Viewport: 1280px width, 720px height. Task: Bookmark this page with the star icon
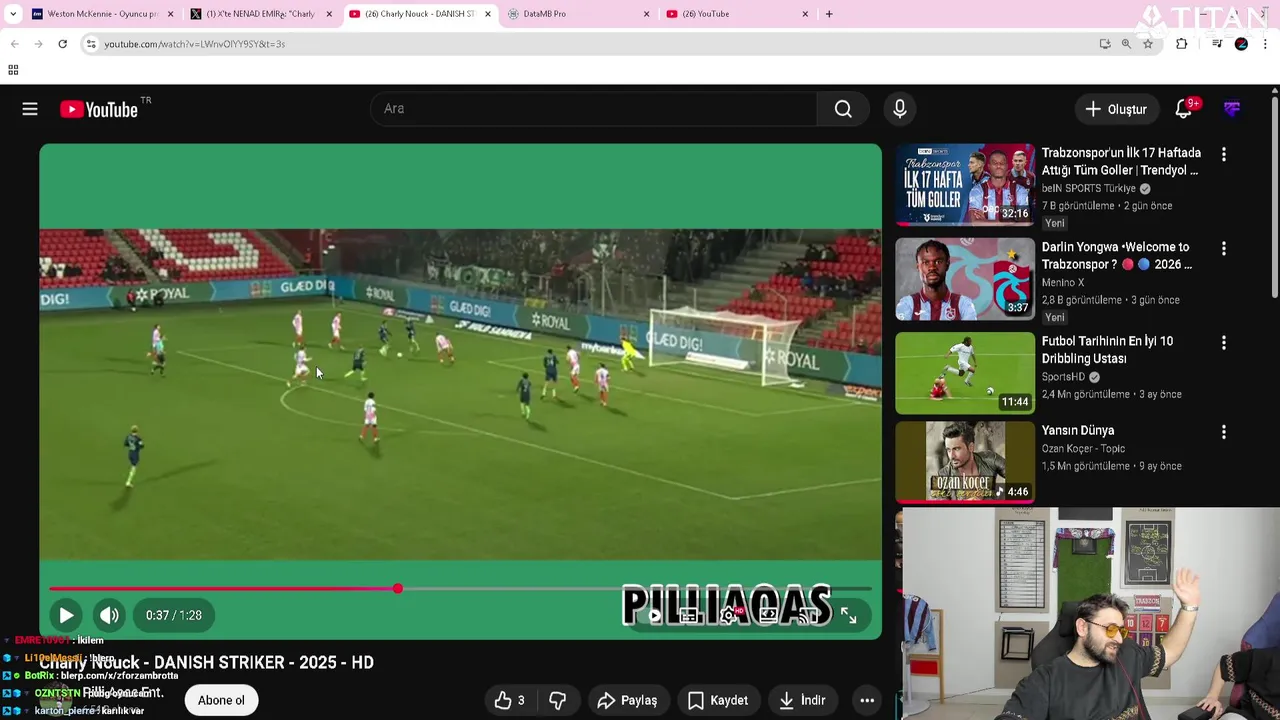click(1148, 44)
